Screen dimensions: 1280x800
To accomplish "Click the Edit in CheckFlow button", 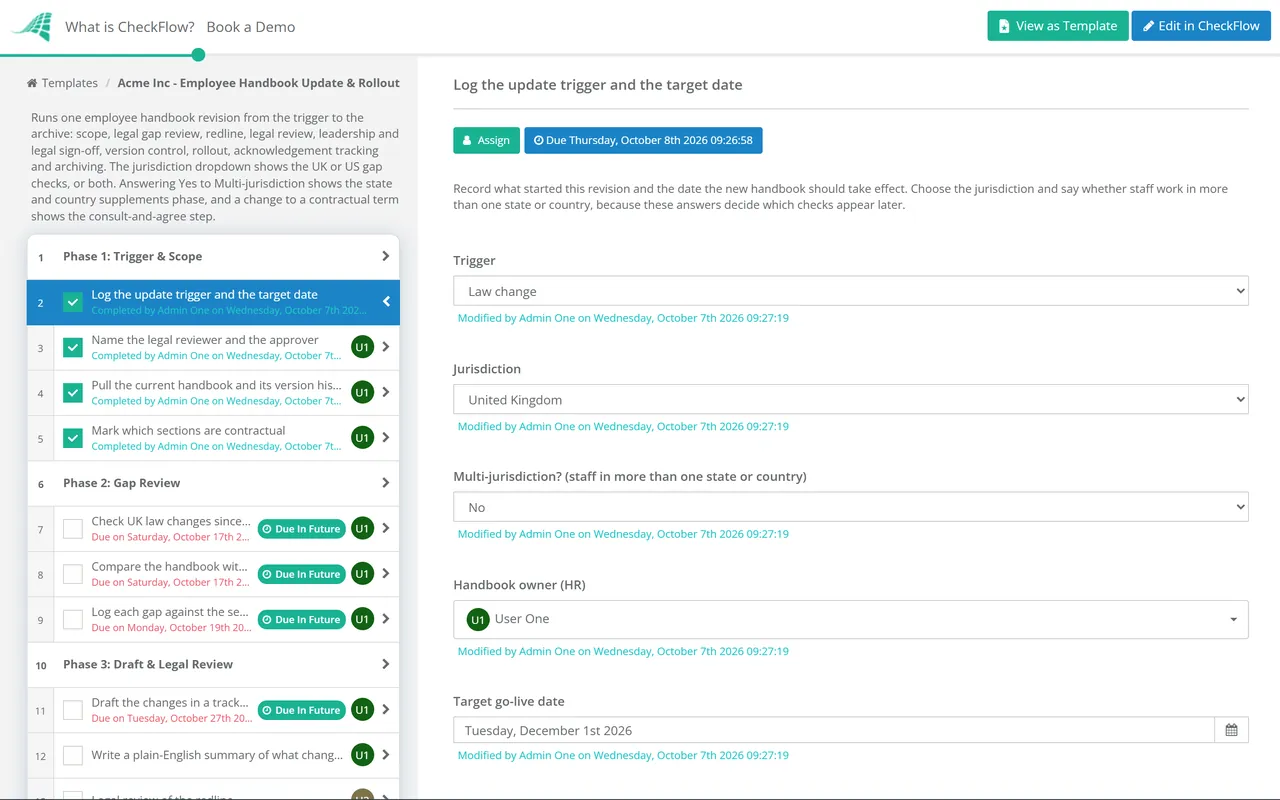I will click(1201, 26).
